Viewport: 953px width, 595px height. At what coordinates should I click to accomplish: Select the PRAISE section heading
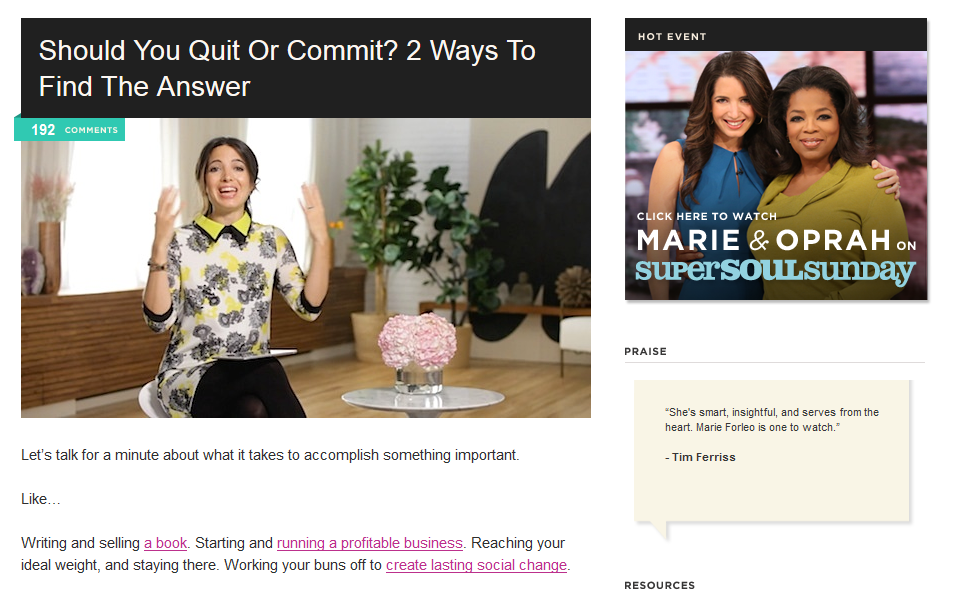(645, 351)
